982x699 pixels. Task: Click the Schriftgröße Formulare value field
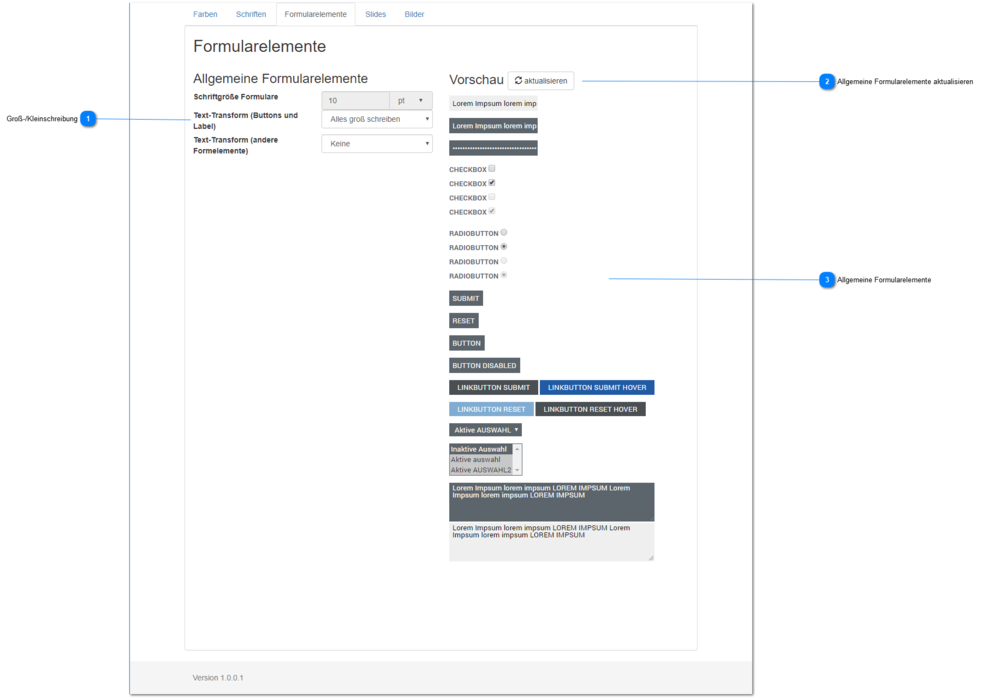pos(355,100)
